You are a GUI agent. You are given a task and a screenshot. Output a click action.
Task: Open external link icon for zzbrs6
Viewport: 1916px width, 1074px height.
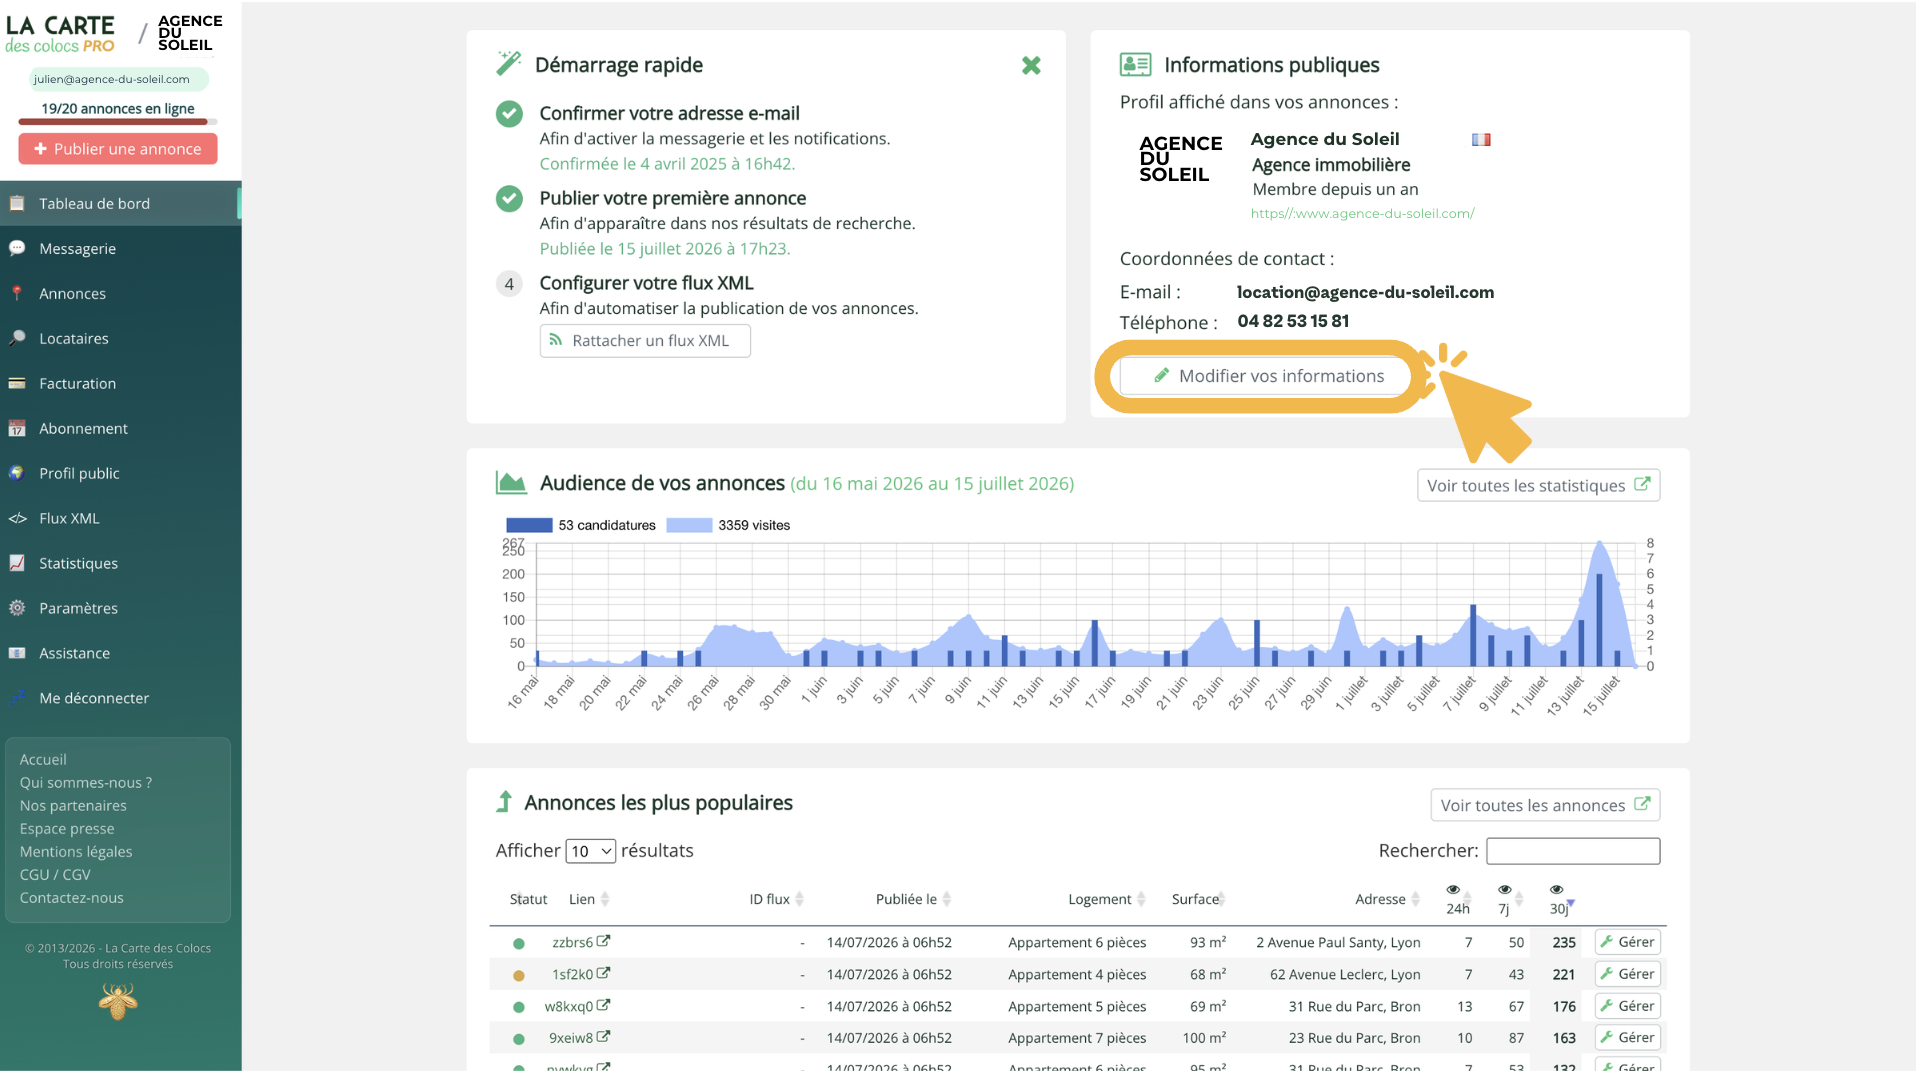point(604,941)
